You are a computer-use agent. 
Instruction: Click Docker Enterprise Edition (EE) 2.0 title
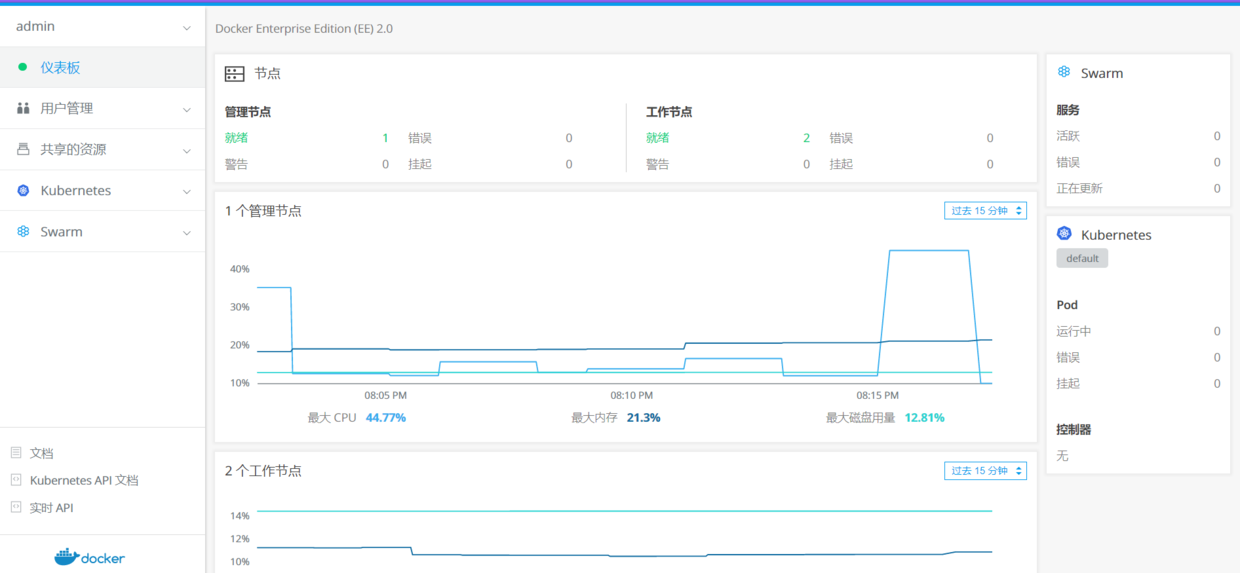point(304,29)
